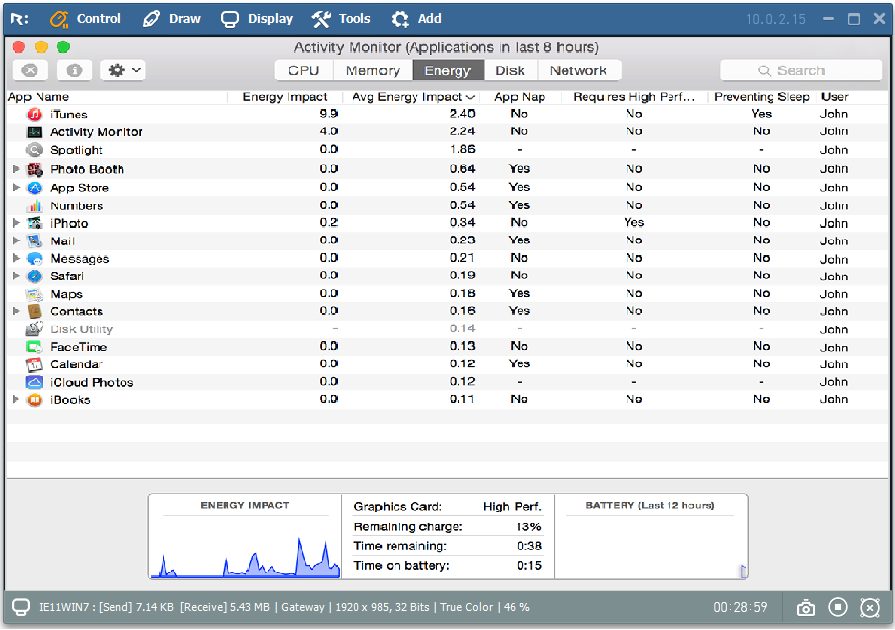
Task: Click the red close window button
Action: 19,47
